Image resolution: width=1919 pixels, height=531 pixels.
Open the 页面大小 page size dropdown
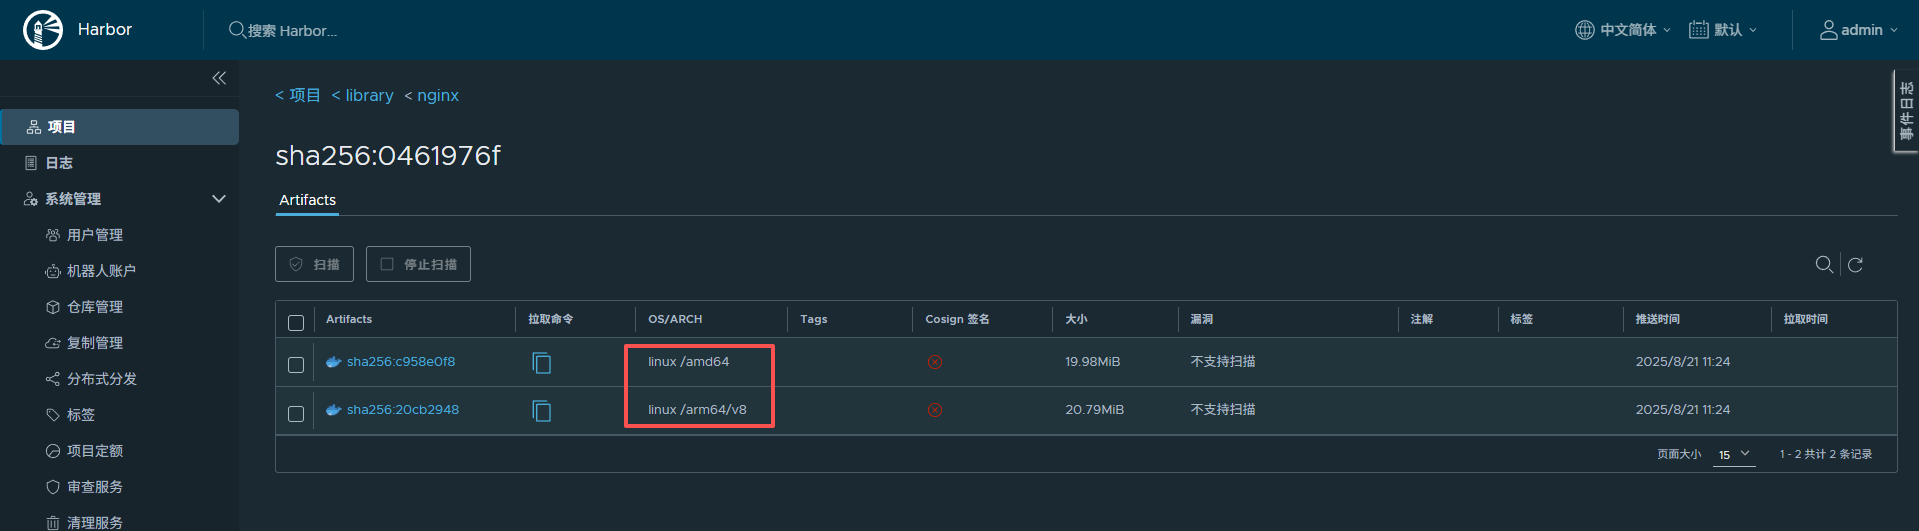click(1734, 454)
